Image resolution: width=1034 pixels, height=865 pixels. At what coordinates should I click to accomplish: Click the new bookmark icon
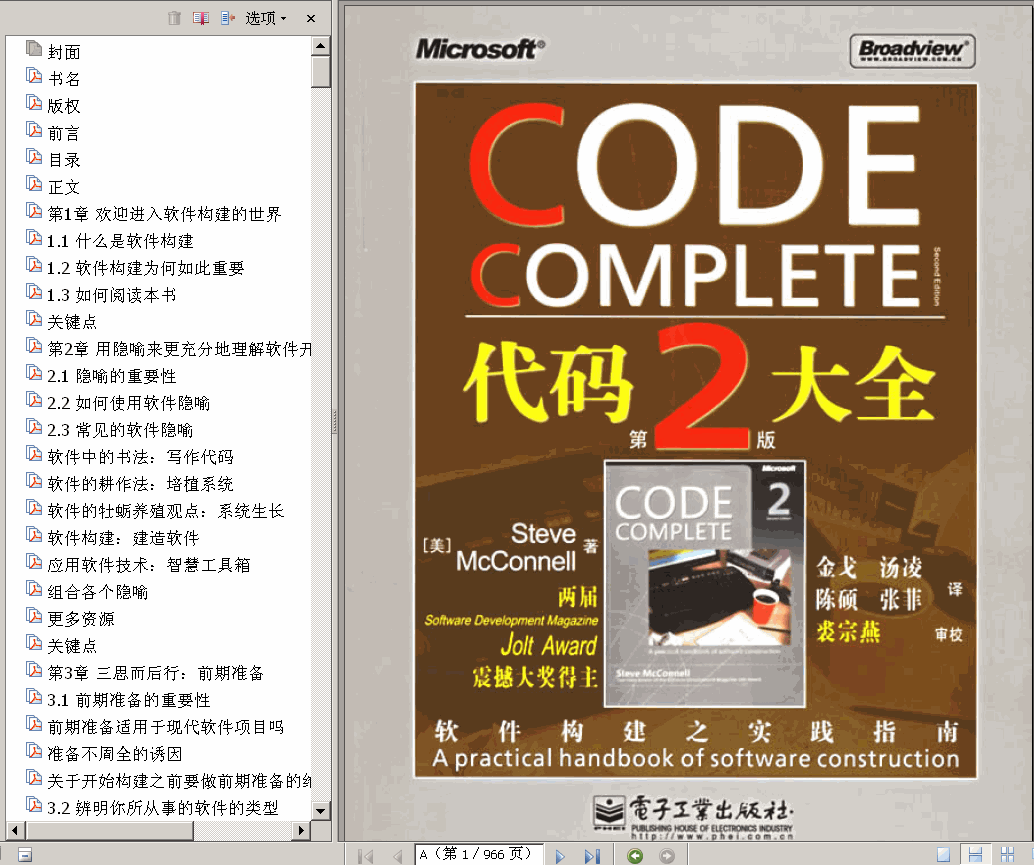pos(201,18)
